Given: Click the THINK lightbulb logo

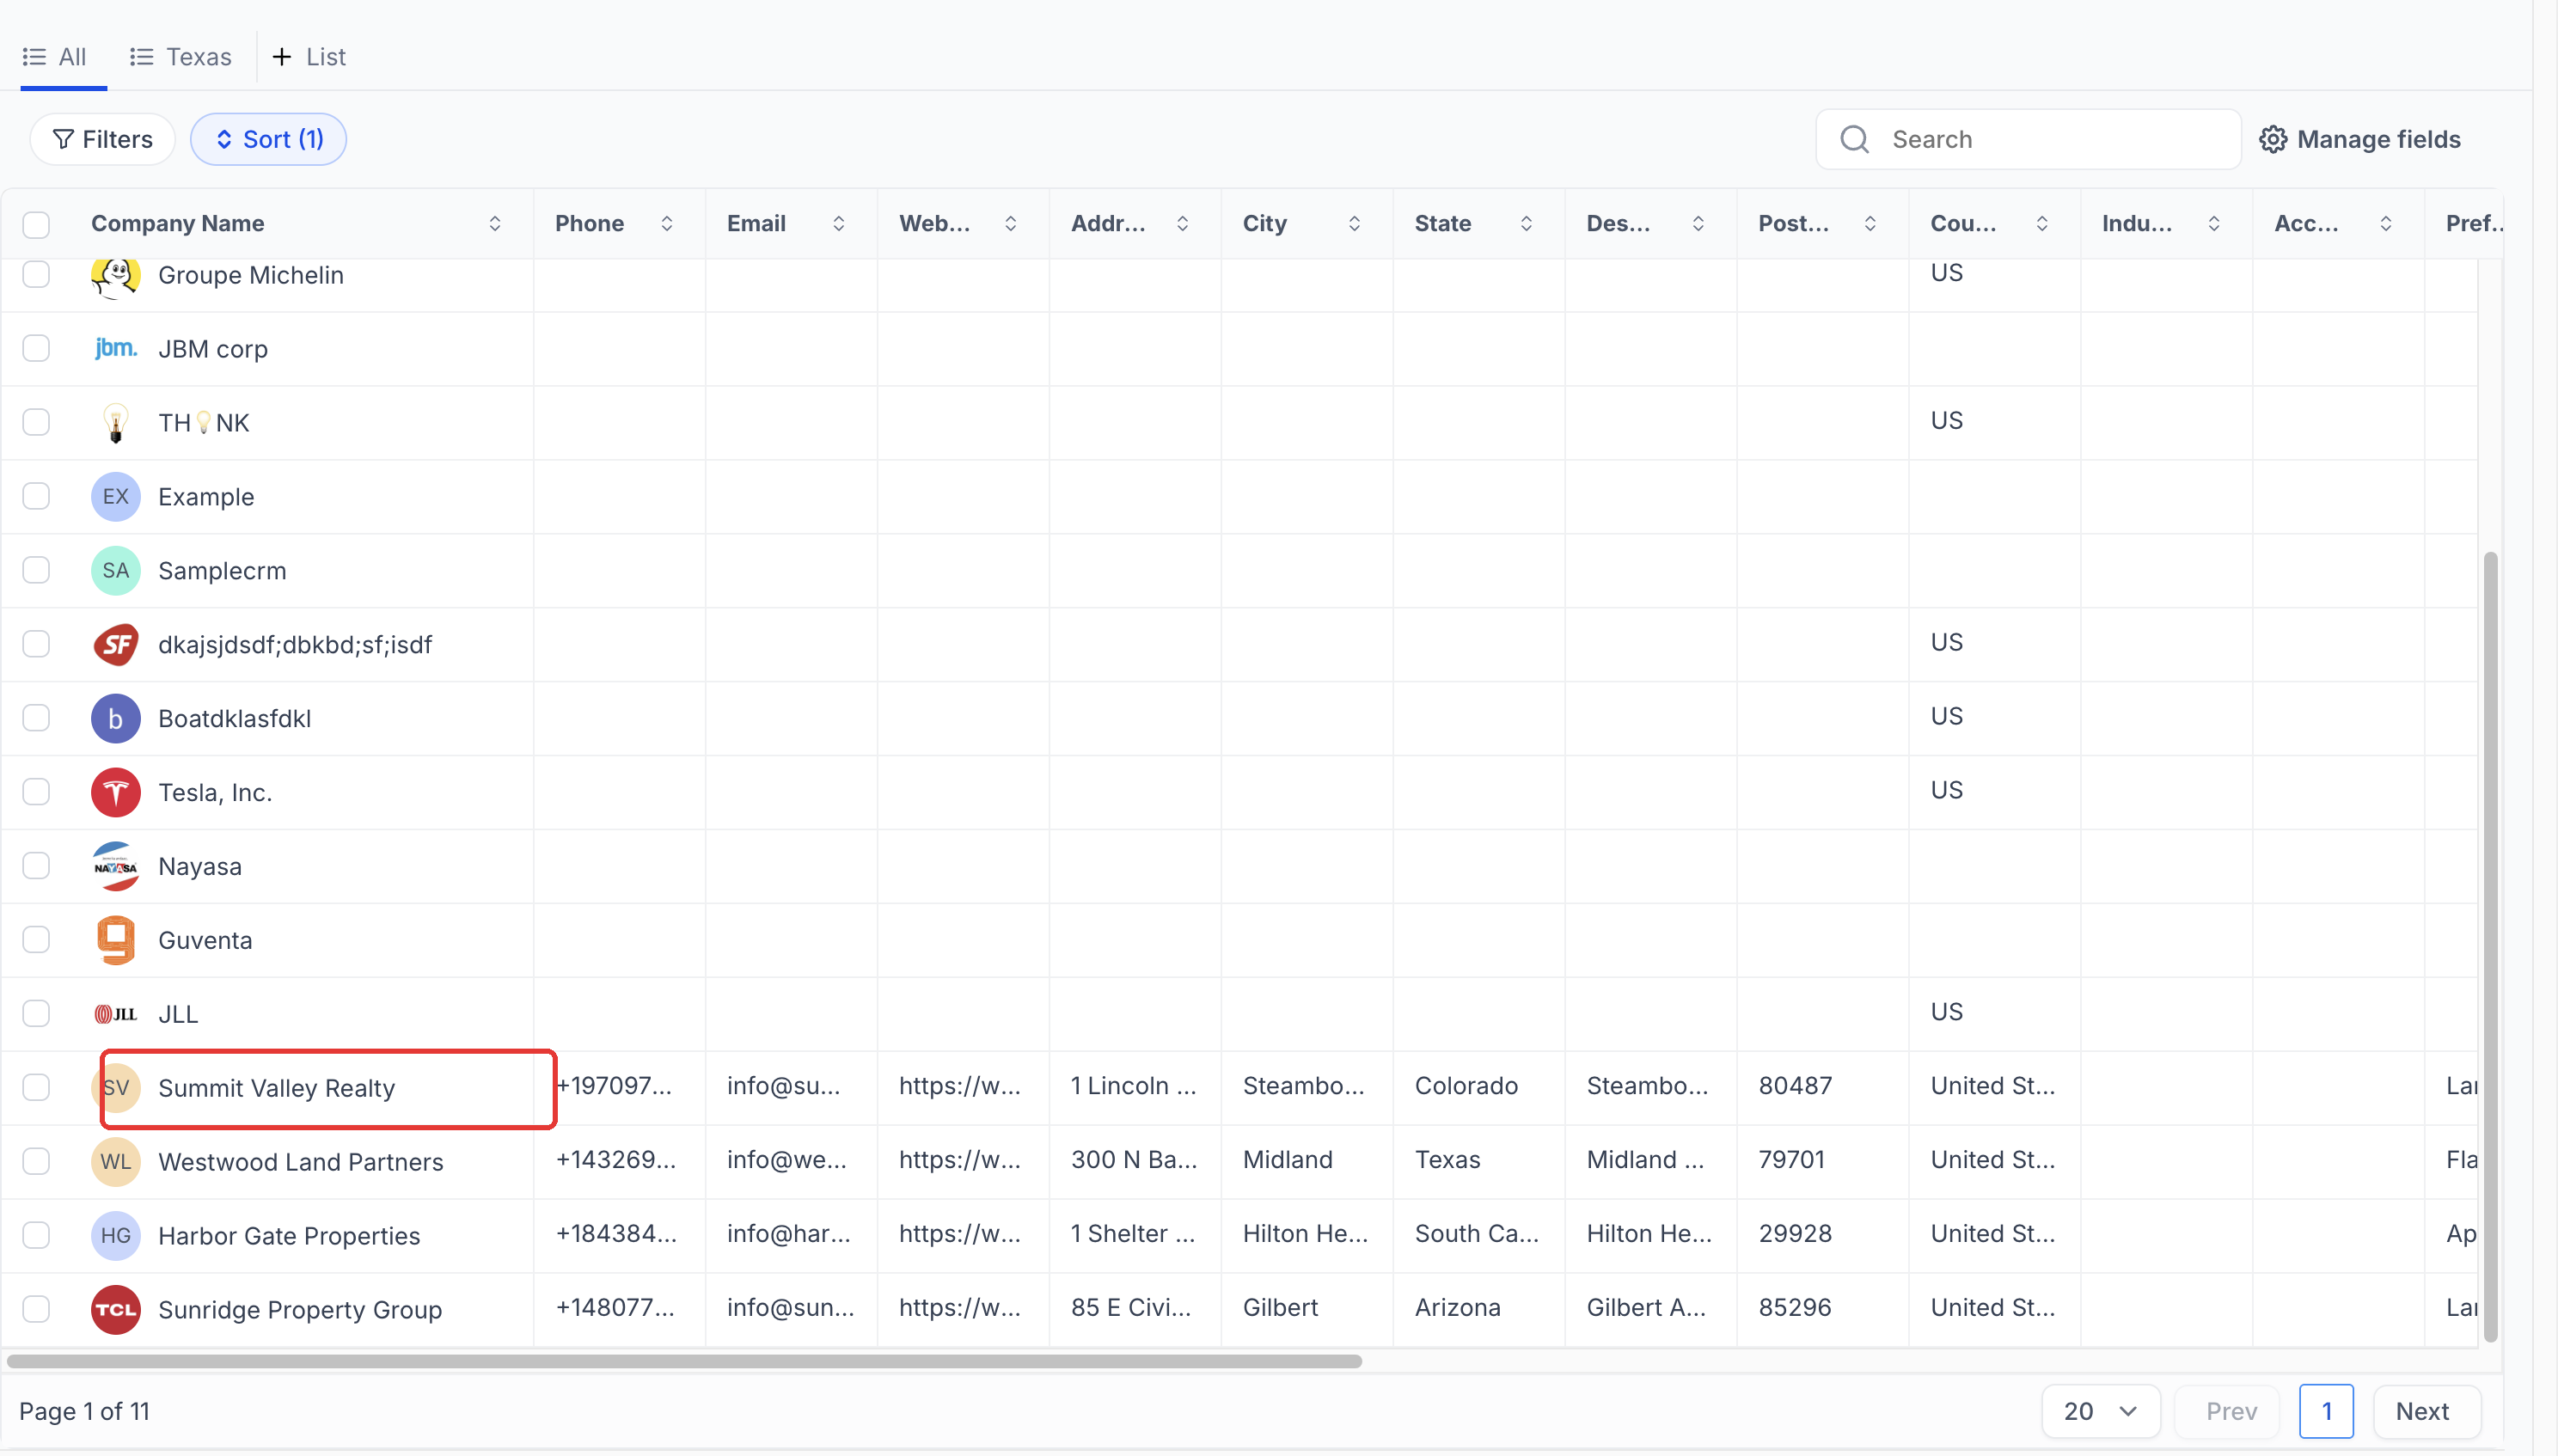Looking at the screenshot, I should 115,423.
